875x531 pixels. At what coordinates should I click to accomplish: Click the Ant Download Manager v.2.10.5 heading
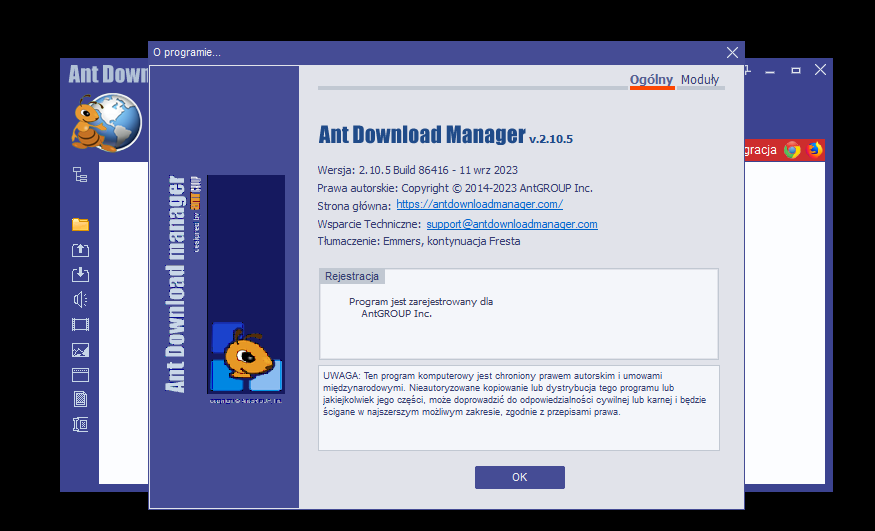click(445, 134)
